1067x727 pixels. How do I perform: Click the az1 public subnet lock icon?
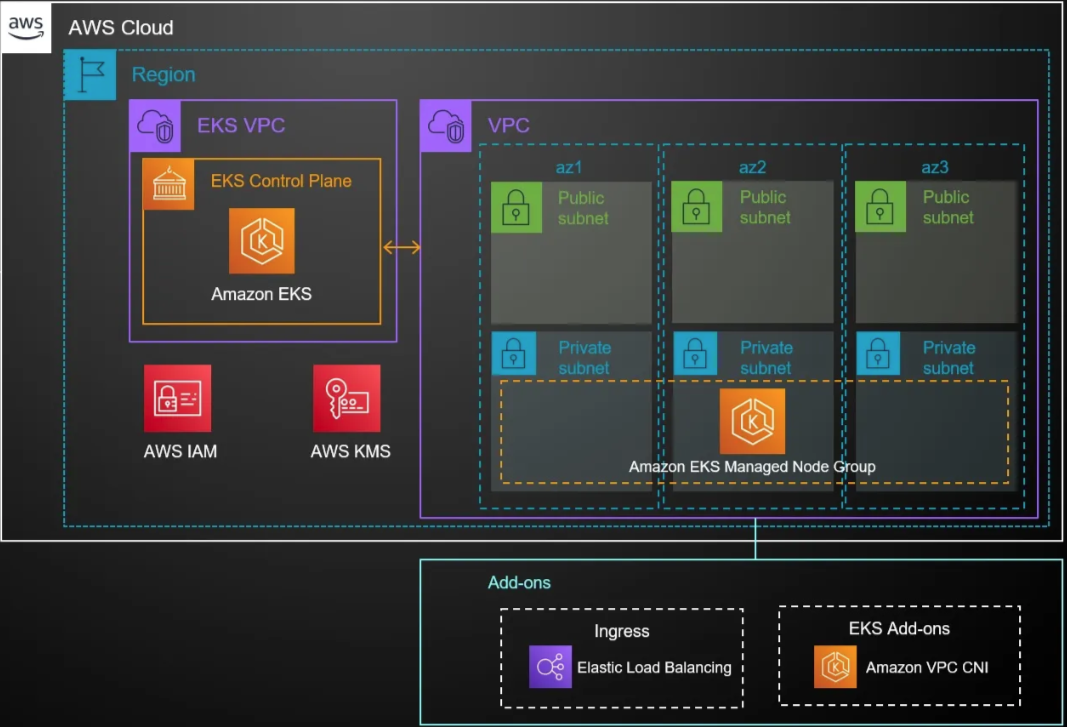click(516, 207)
